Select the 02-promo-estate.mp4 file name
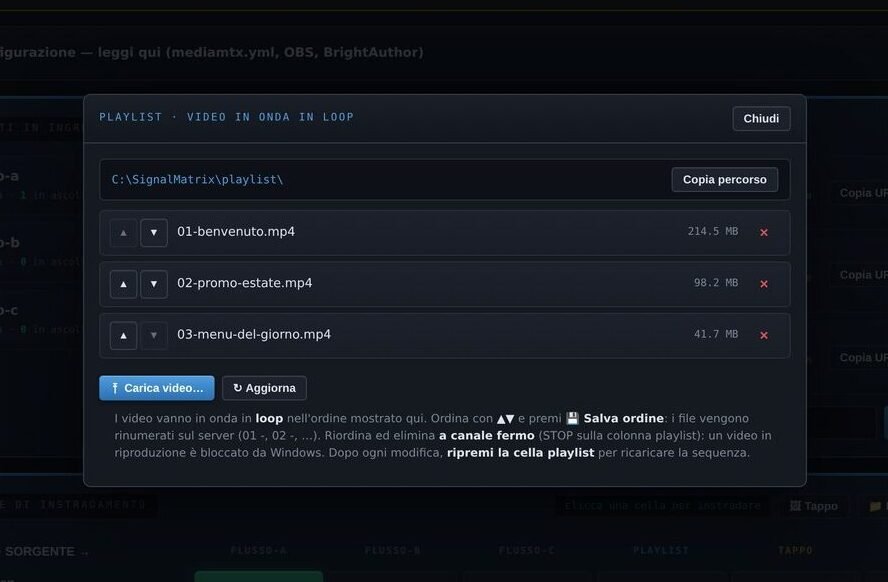The image size is (888, 582). point(245,283)
